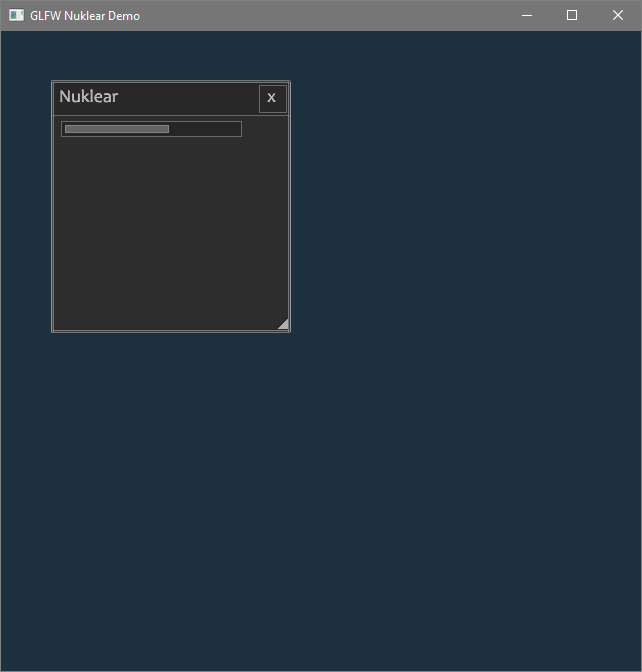Close the Nuklear panel with its x button
Screen dimensions: 642x672
[x=273, y=99]
